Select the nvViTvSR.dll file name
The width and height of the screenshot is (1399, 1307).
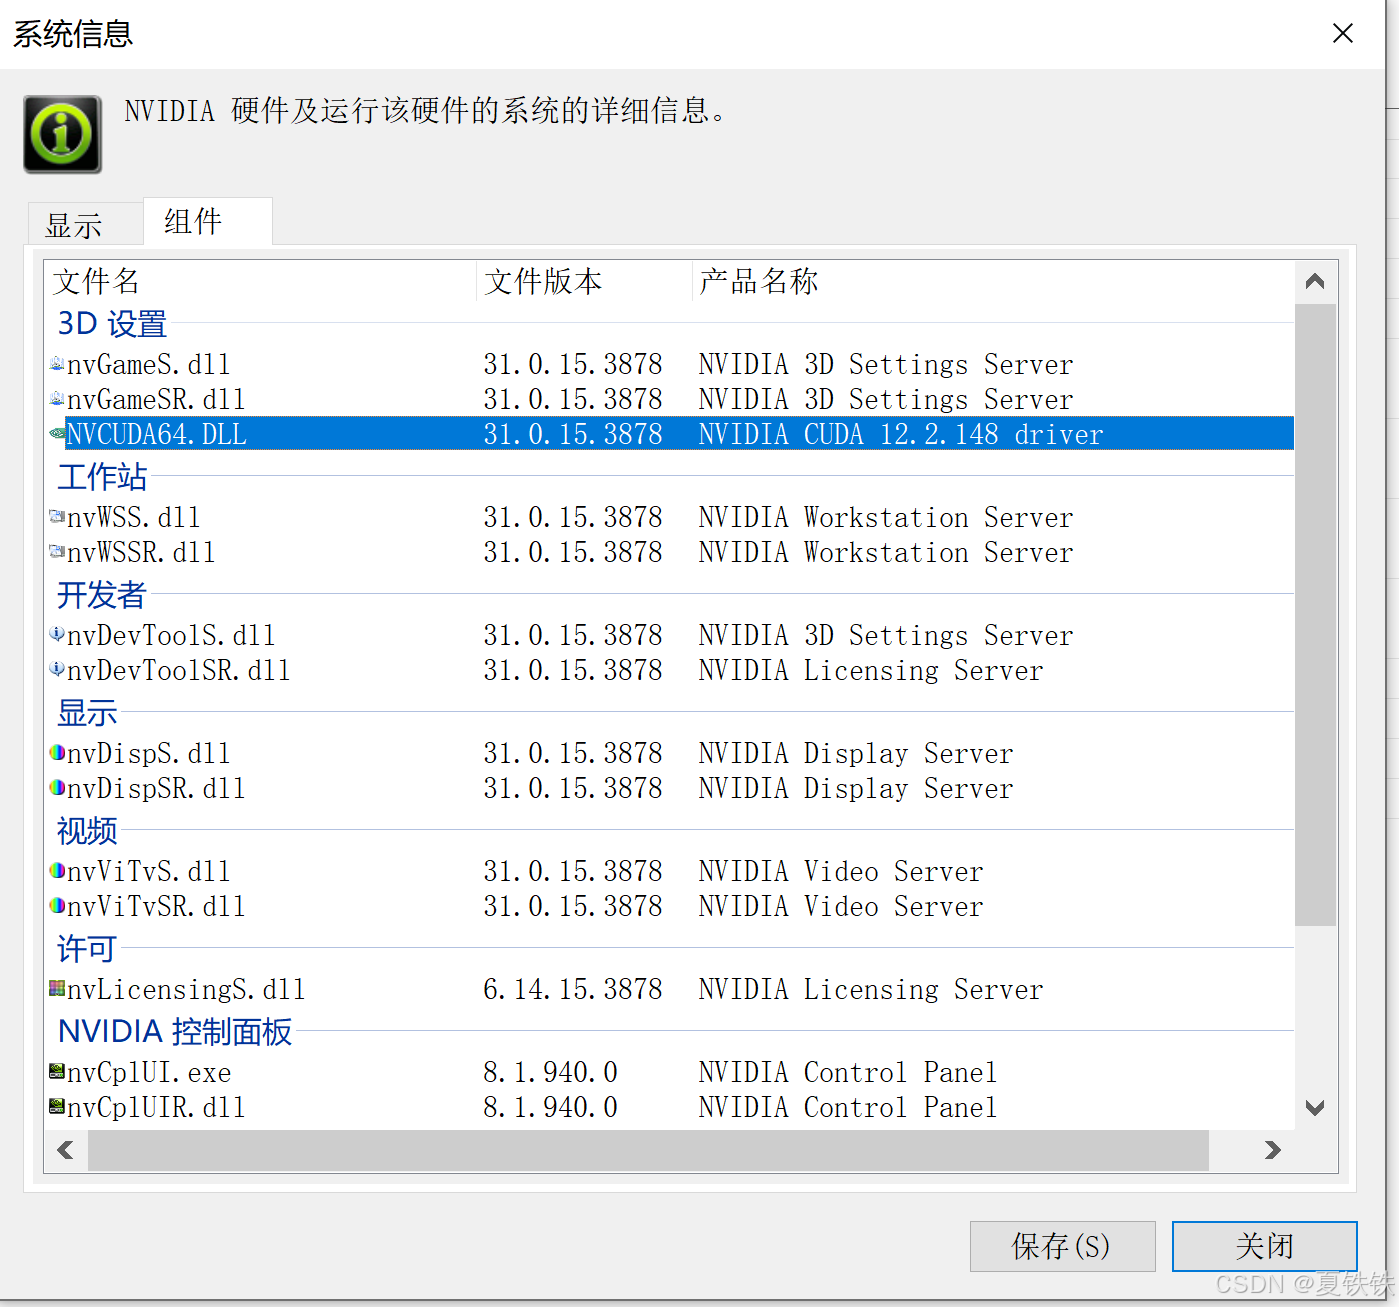pyautogui.click(x=156, y=906)
